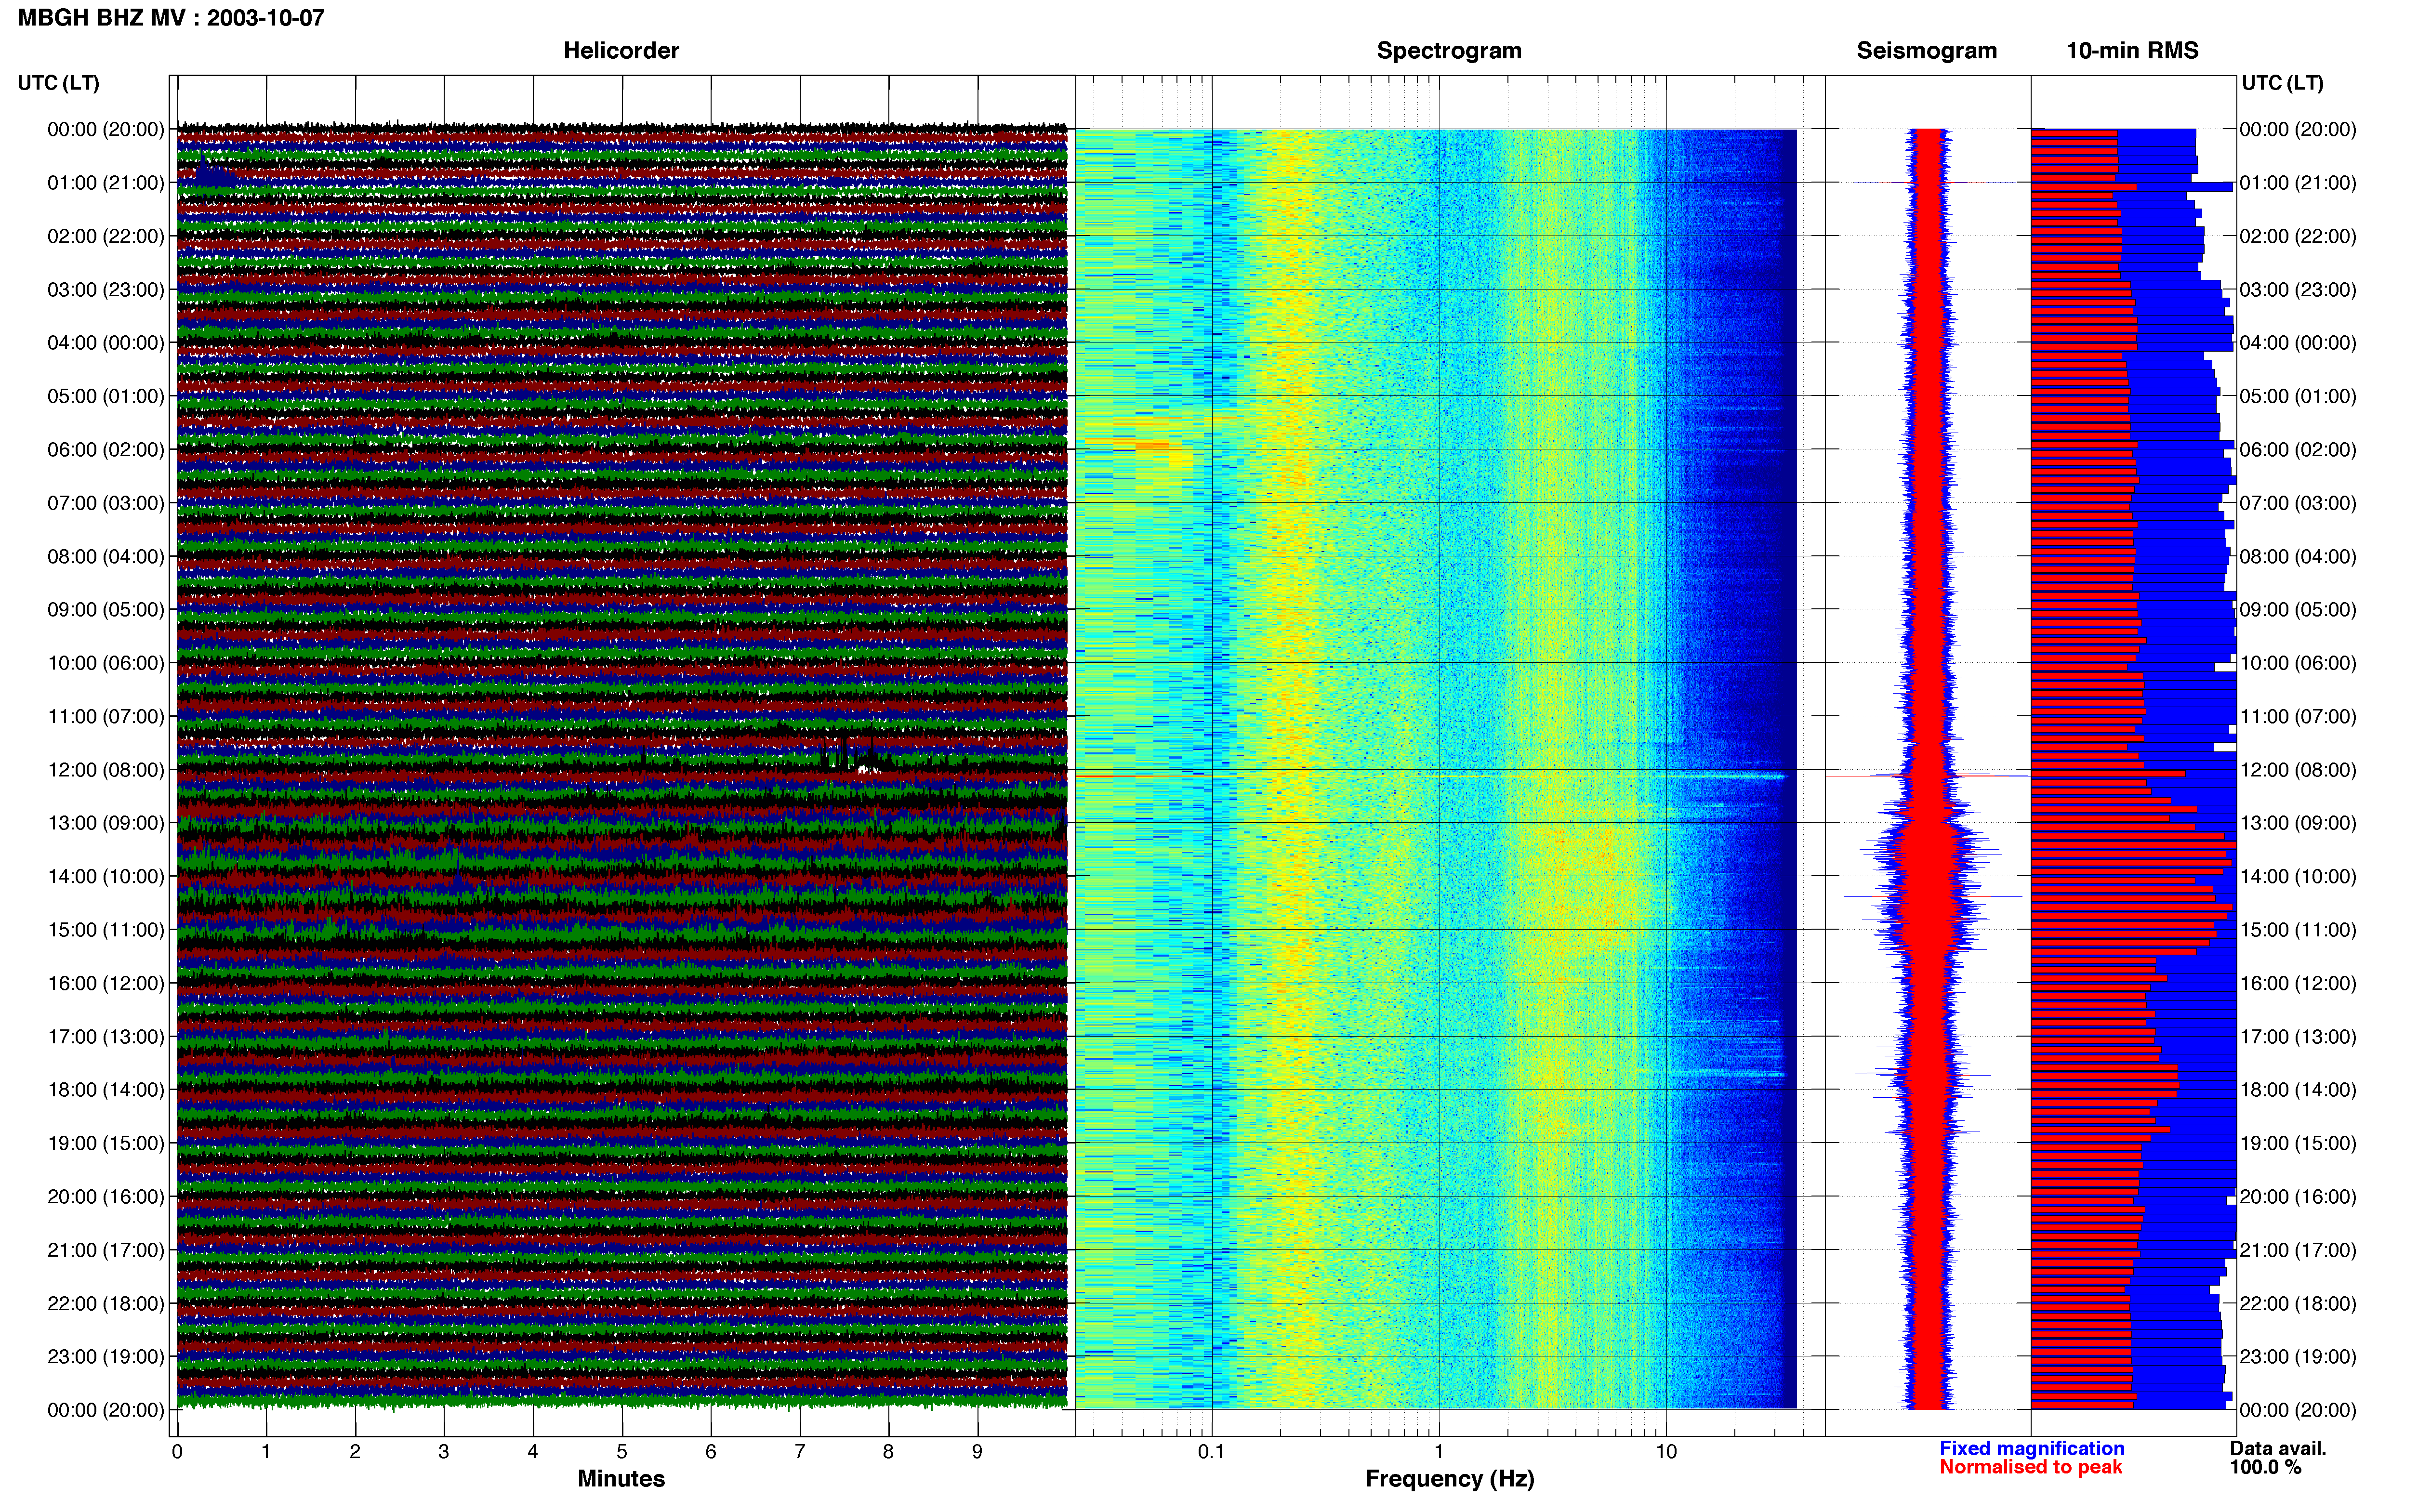The width and height of the screenshot is (2418, 1512).
Task: Click the left 12:00 (08:00) time label
Action: [106, 770]
